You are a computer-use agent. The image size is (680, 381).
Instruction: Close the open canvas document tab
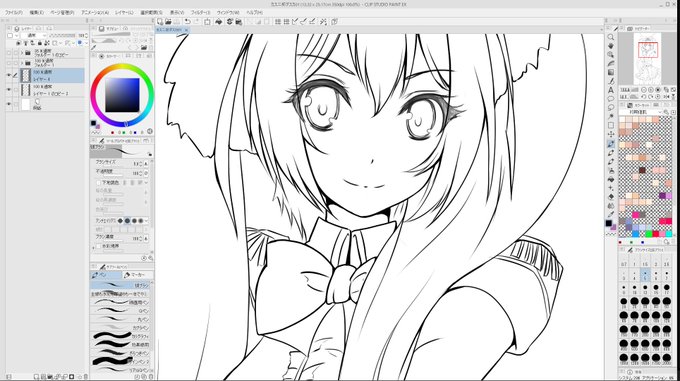tap(186, 30)
